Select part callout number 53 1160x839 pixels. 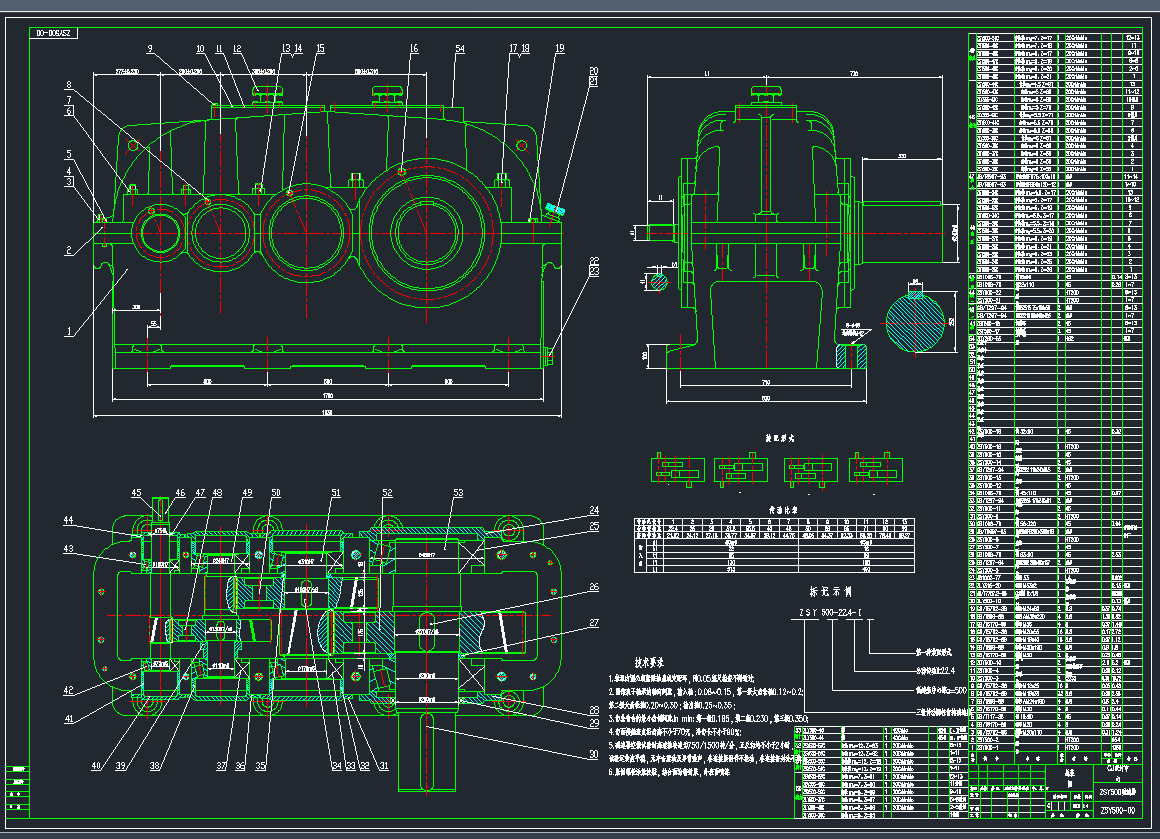coord(458,493)
